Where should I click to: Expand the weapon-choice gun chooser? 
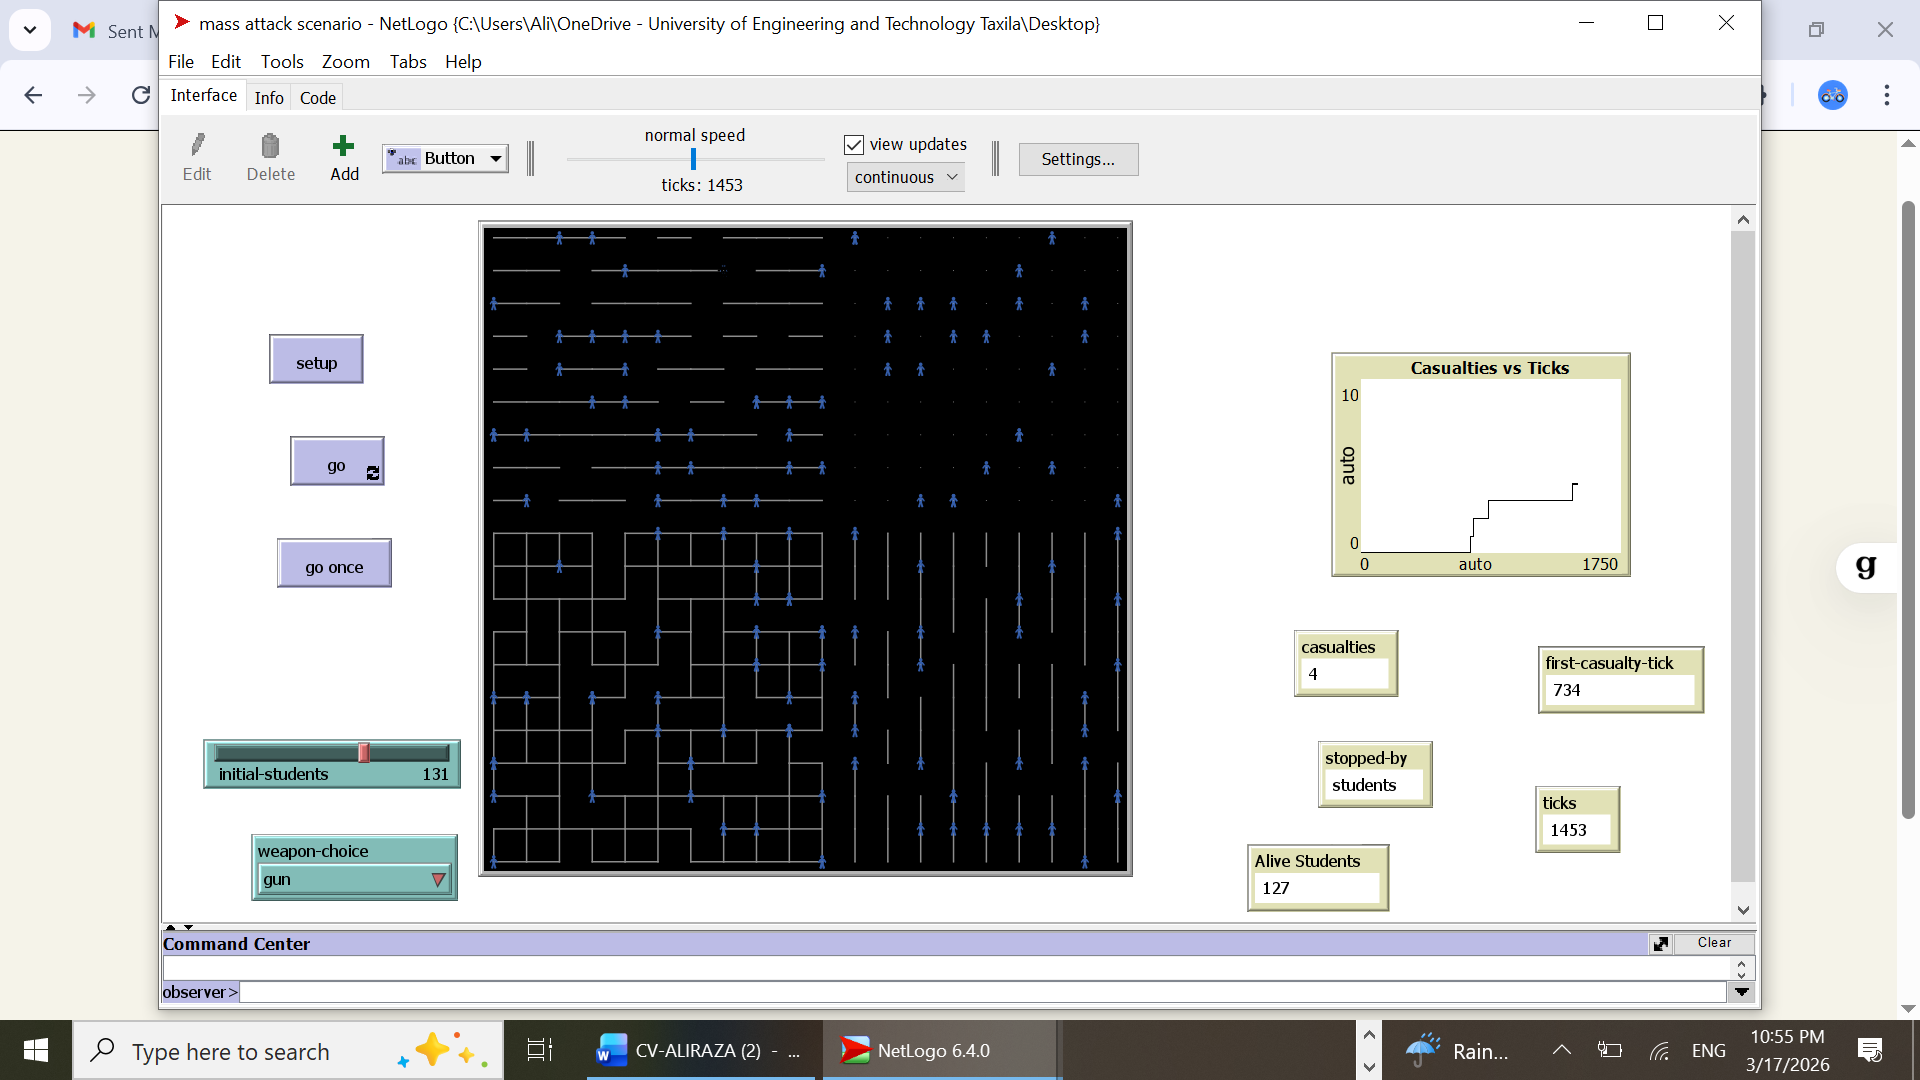tap(354, 880)
